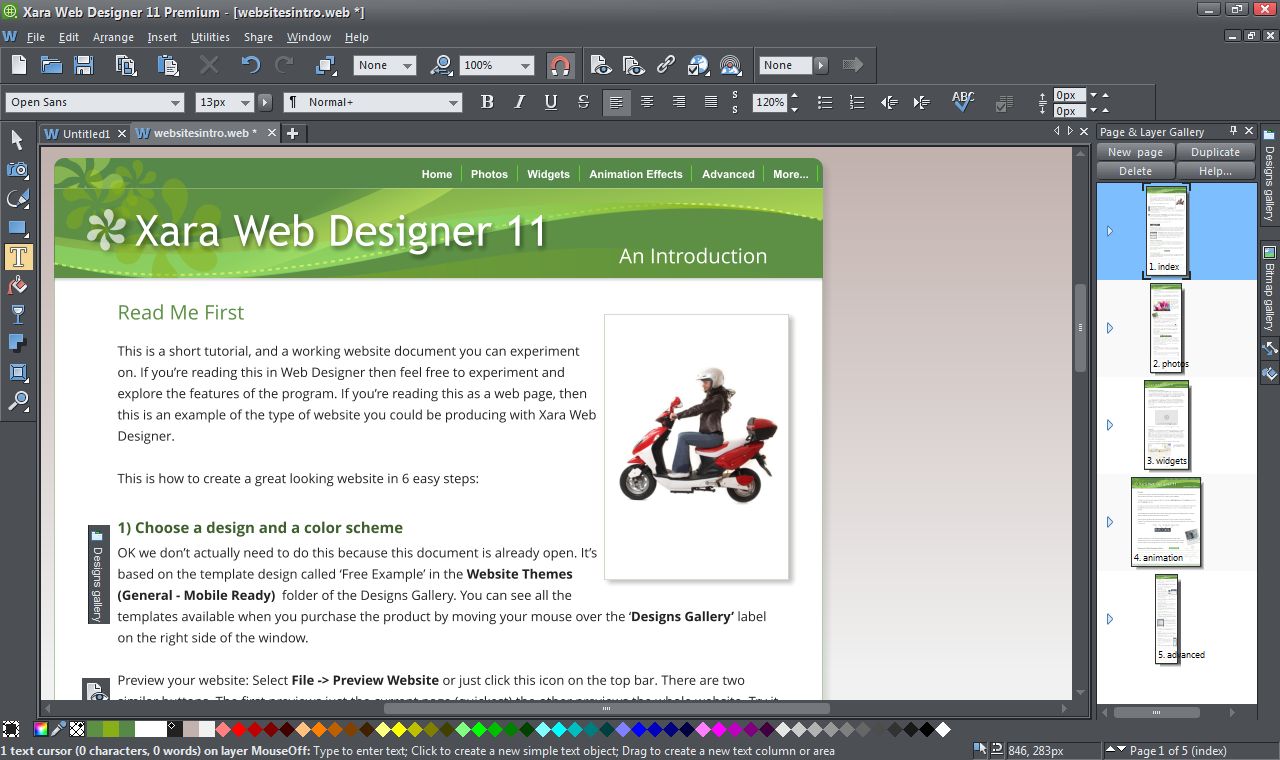
Task: Click the New page button
Action: 1135,152
